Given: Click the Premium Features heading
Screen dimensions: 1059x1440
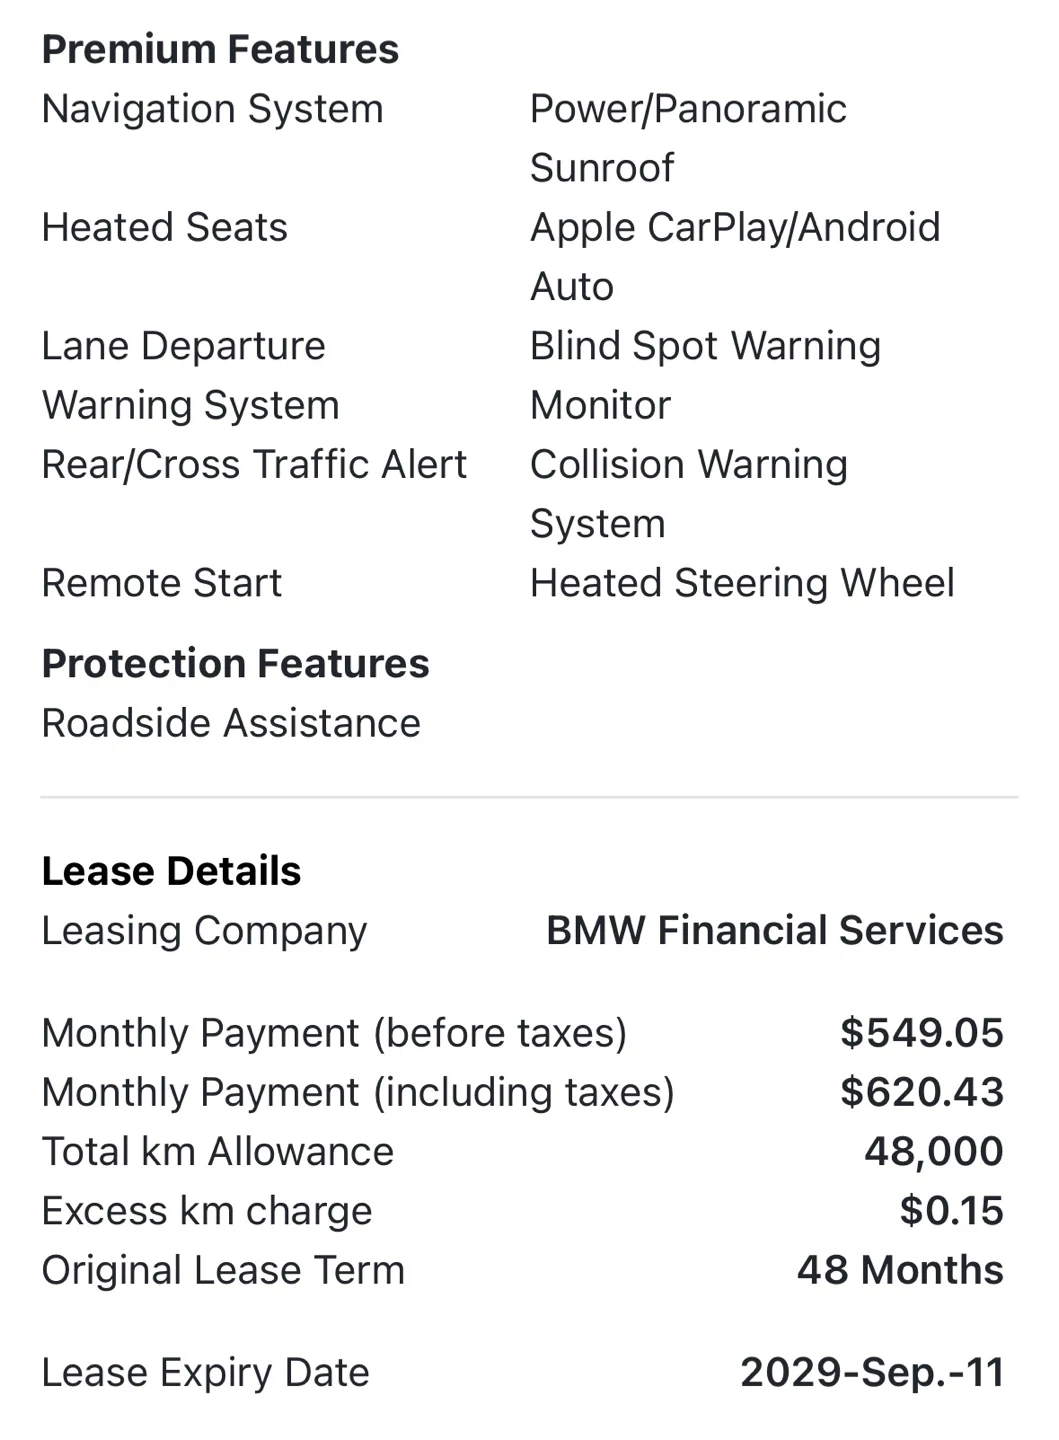Looking at the screenshot, I should coord(220,50).
